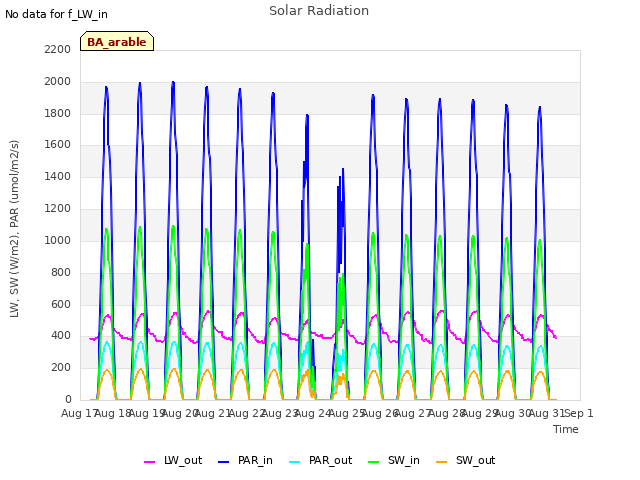Viewport: 640px width, 480px height.
Task: Click the orange SW_out legend swatch
Action: pyautogui.click(x=441, y=462)
